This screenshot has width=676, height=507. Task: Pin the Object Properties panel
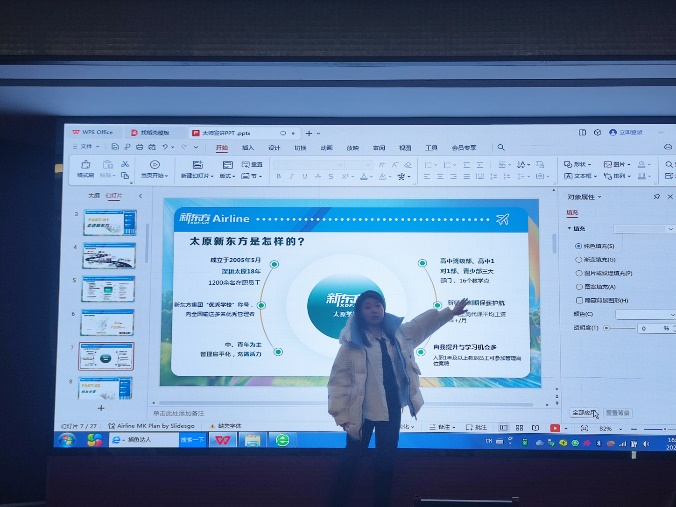click(x=657, y=196)
